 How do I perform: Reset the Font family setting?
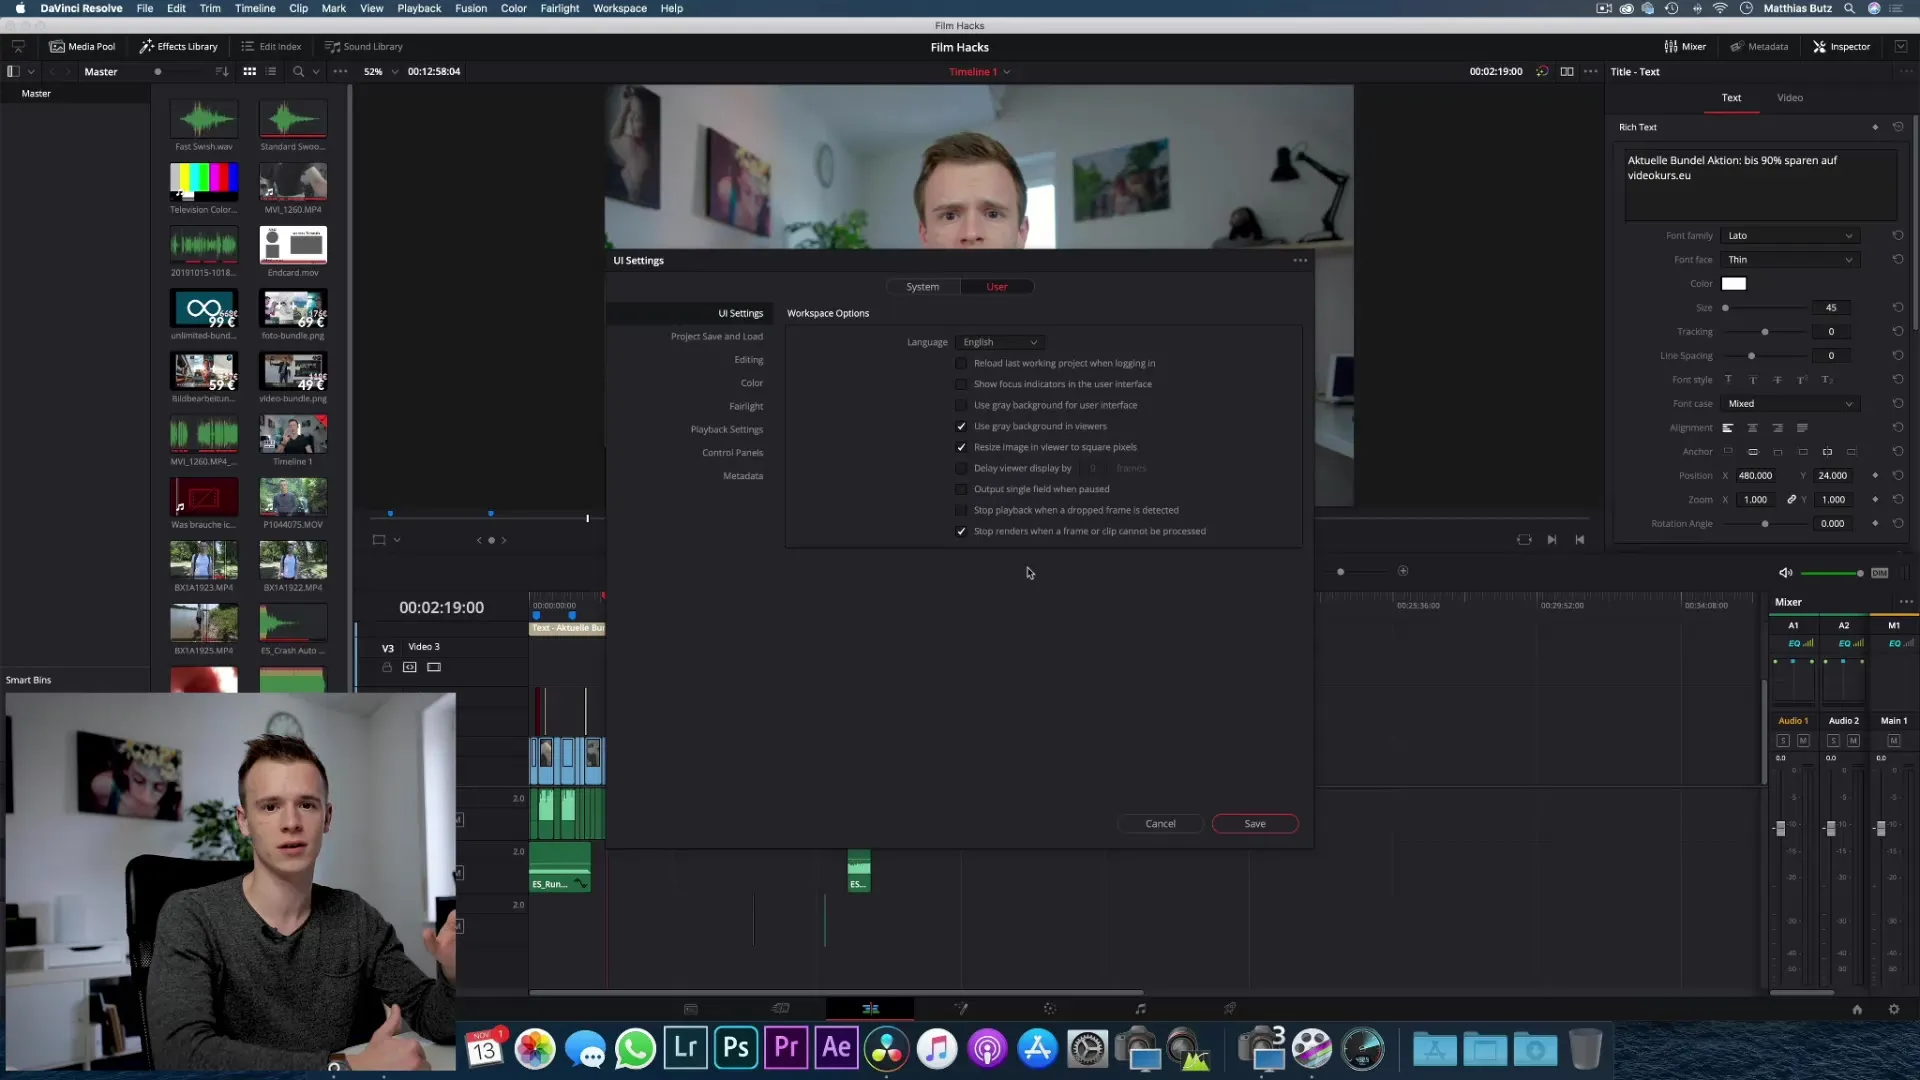point(1898,235)
